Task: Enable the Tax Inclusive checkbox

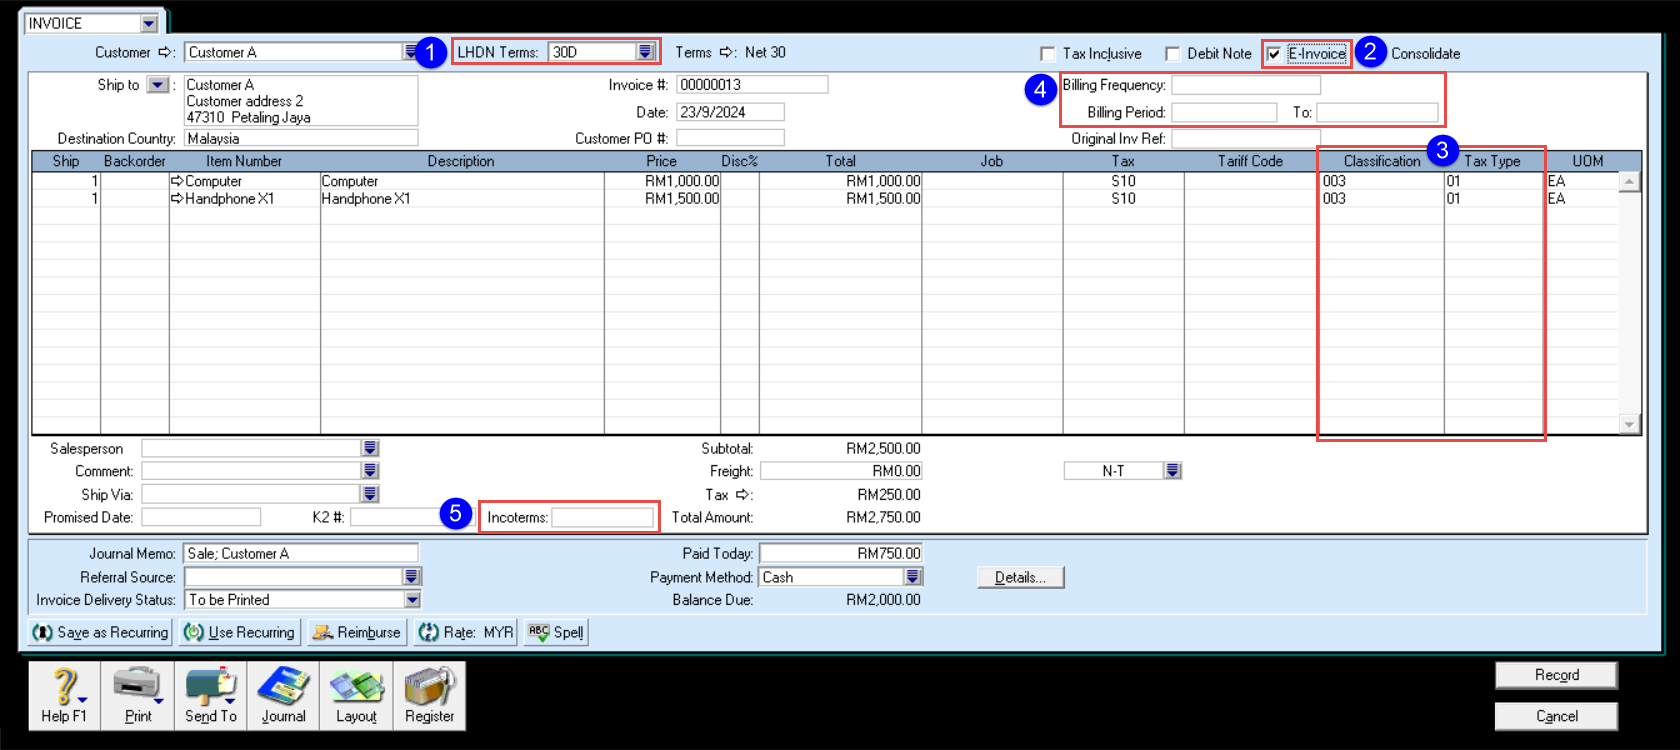Action: coord(1048,54)
